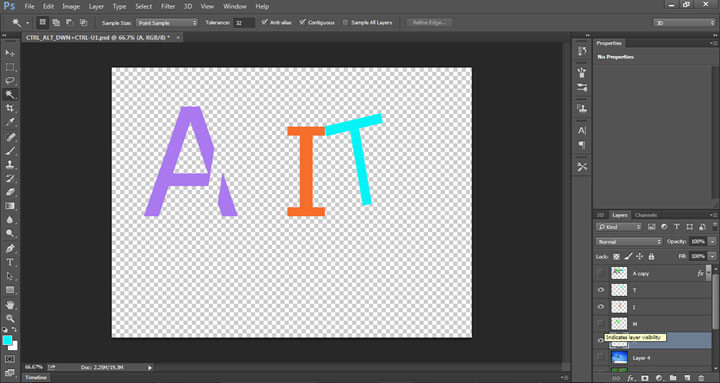The image size is (720, 383).
Task: Open the Image menu
Action: [x=71, y=6]
